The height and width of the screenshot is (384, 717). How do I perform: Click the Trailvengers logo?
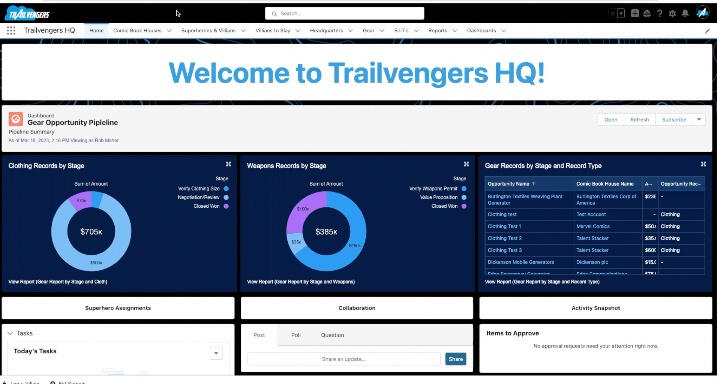pos(27,14)
